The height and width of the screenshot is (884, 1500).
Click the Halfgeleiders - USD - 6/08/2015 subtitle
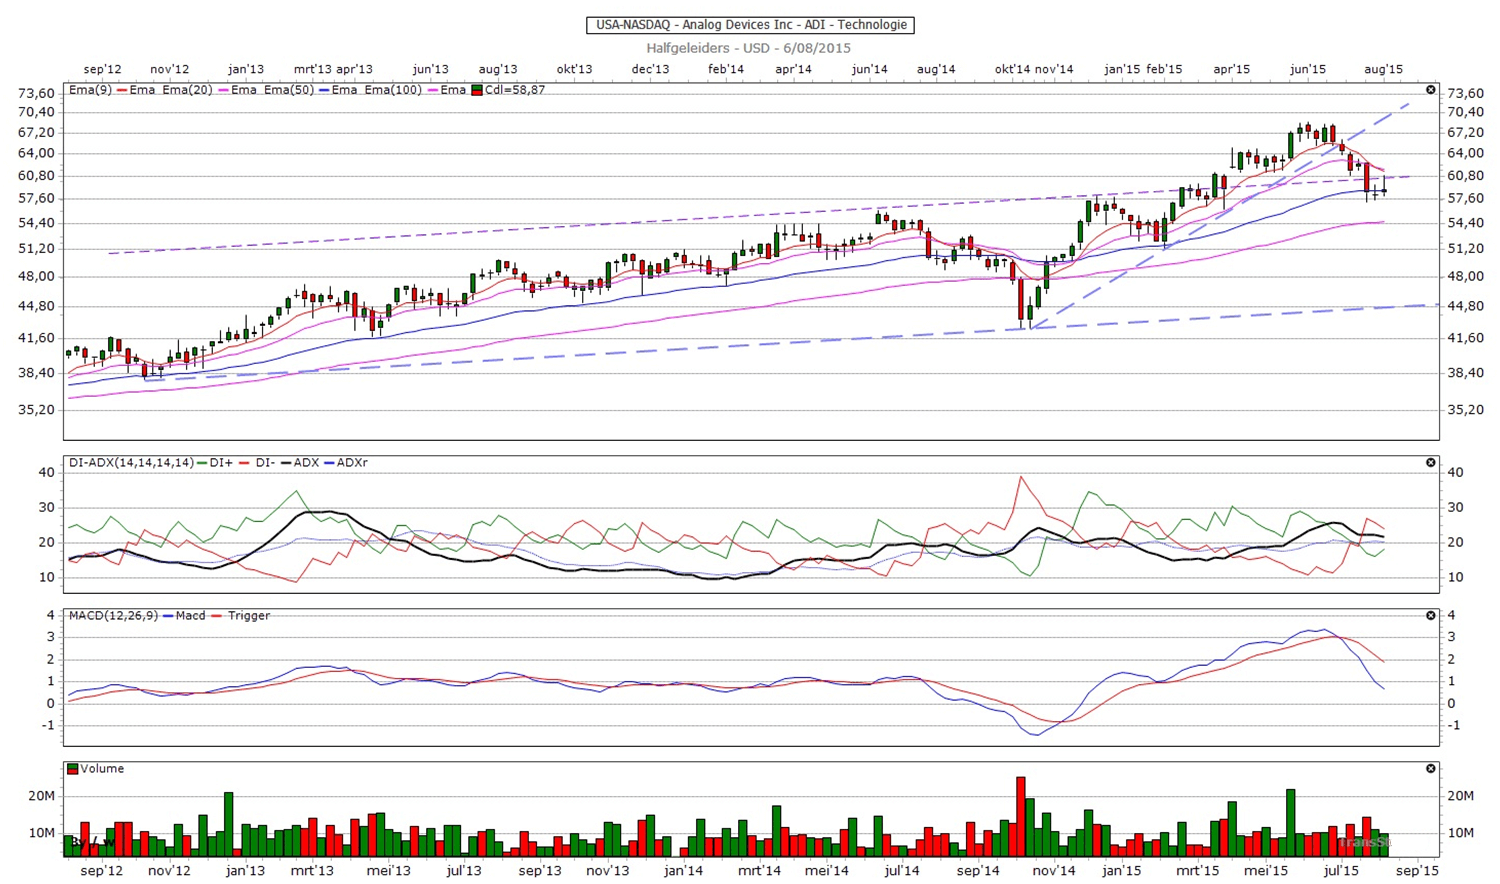(x=749, y=48)
